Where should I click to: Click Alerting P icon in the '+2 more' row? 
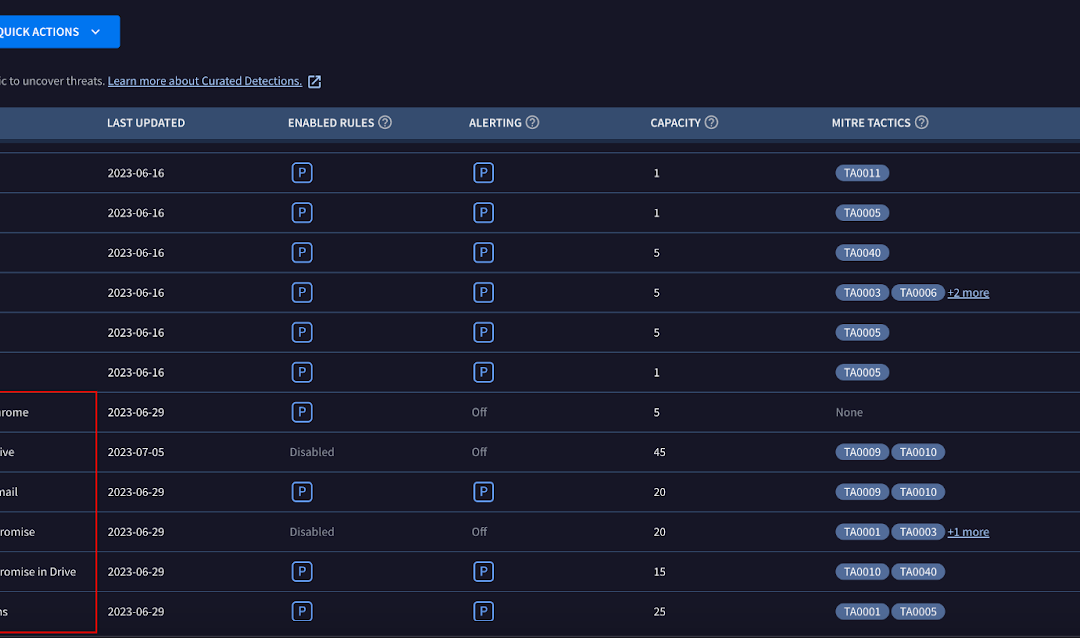(484, 293)
